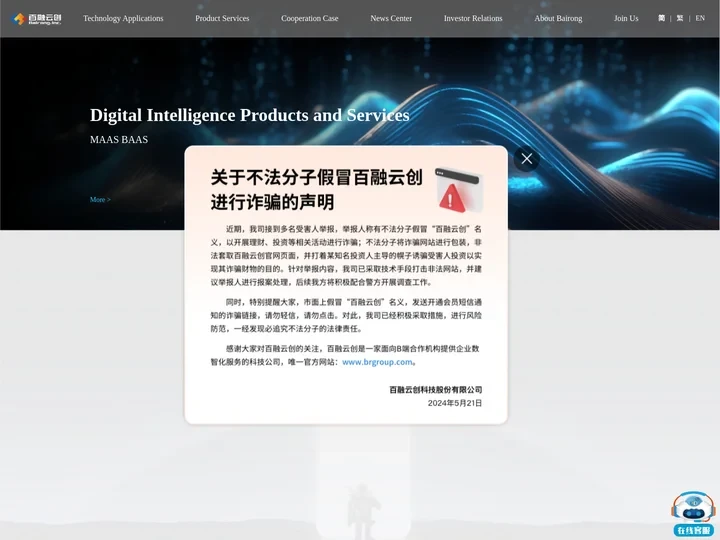The height and width of the screenshot is (540, 720).
Task: Click the 百融云创科技股份有限公司 signature
Action: [436, 389]
